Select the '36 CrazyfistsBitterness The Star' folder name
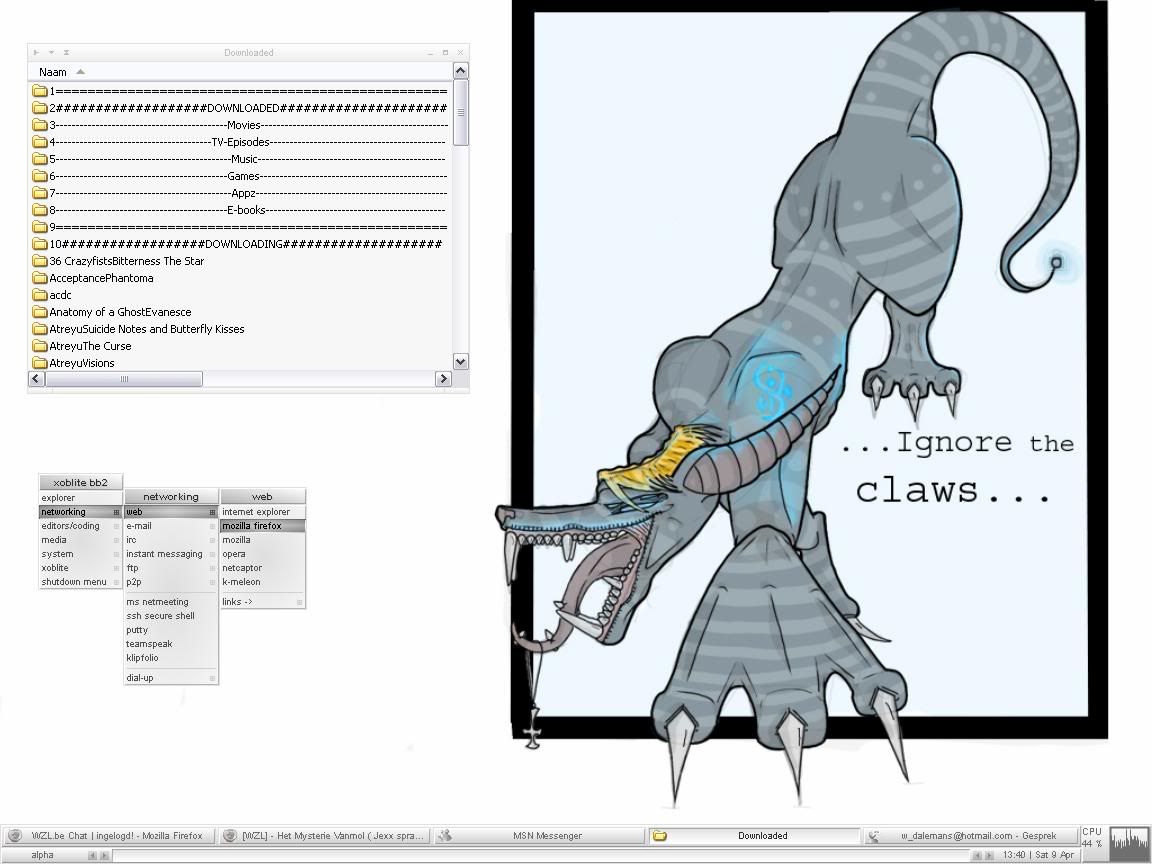The width and height of the screenshot is (1152, 864). (x=126, y=262)
